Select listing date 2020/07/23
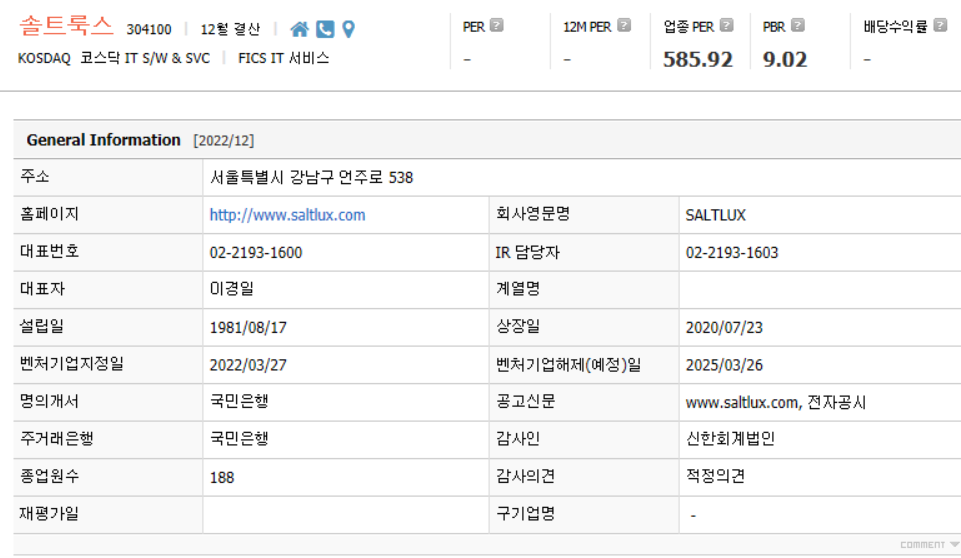 point(724,327)
